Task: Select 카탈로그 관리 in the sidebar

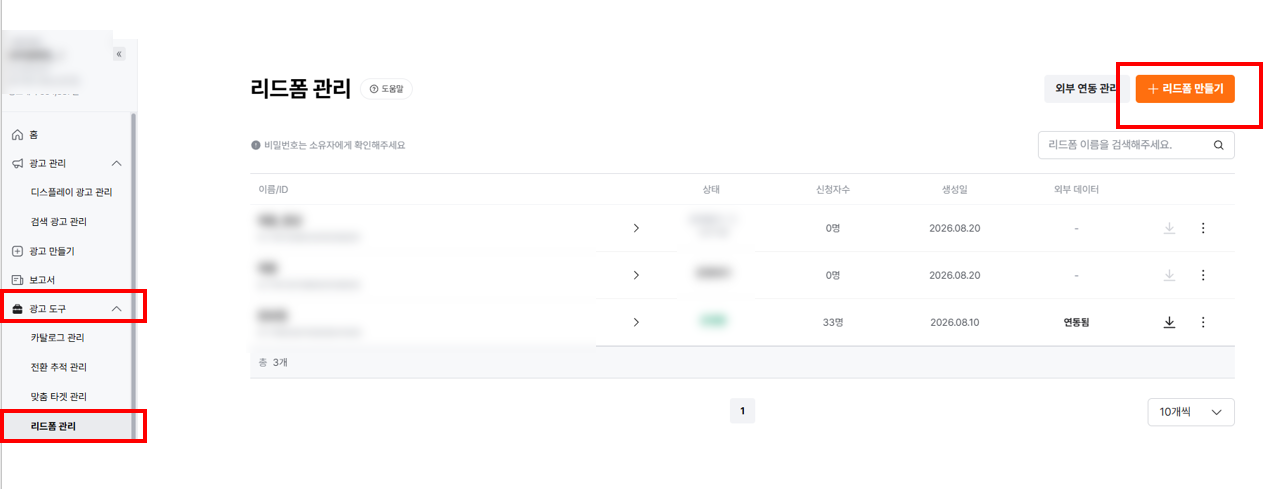Action: point(58,338)
